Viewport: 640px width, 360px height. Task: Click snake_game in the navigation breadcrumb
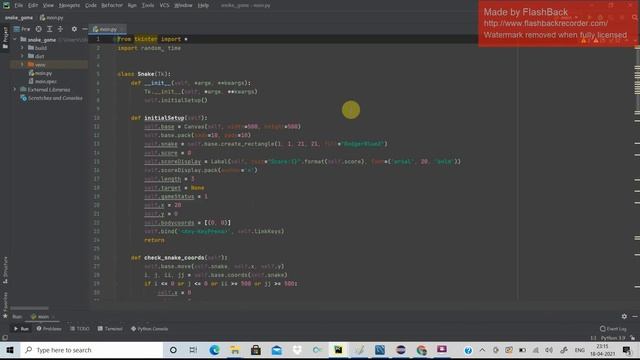coord(19,18)
